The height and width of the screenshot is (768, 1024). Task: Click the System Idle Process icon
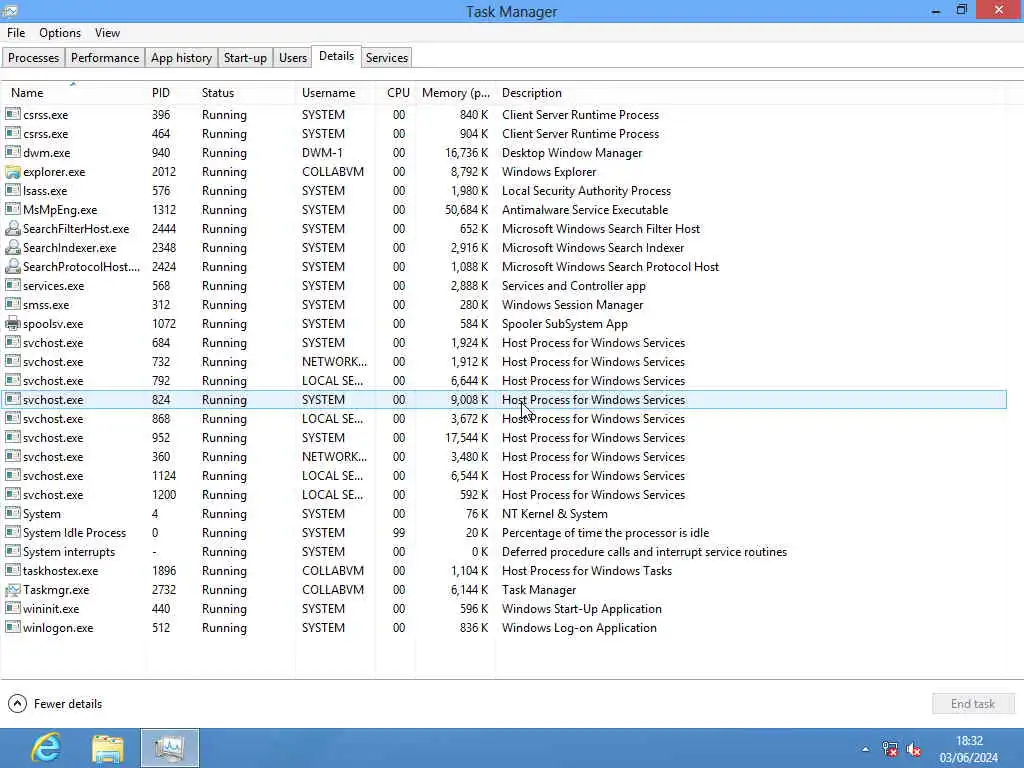12,532
